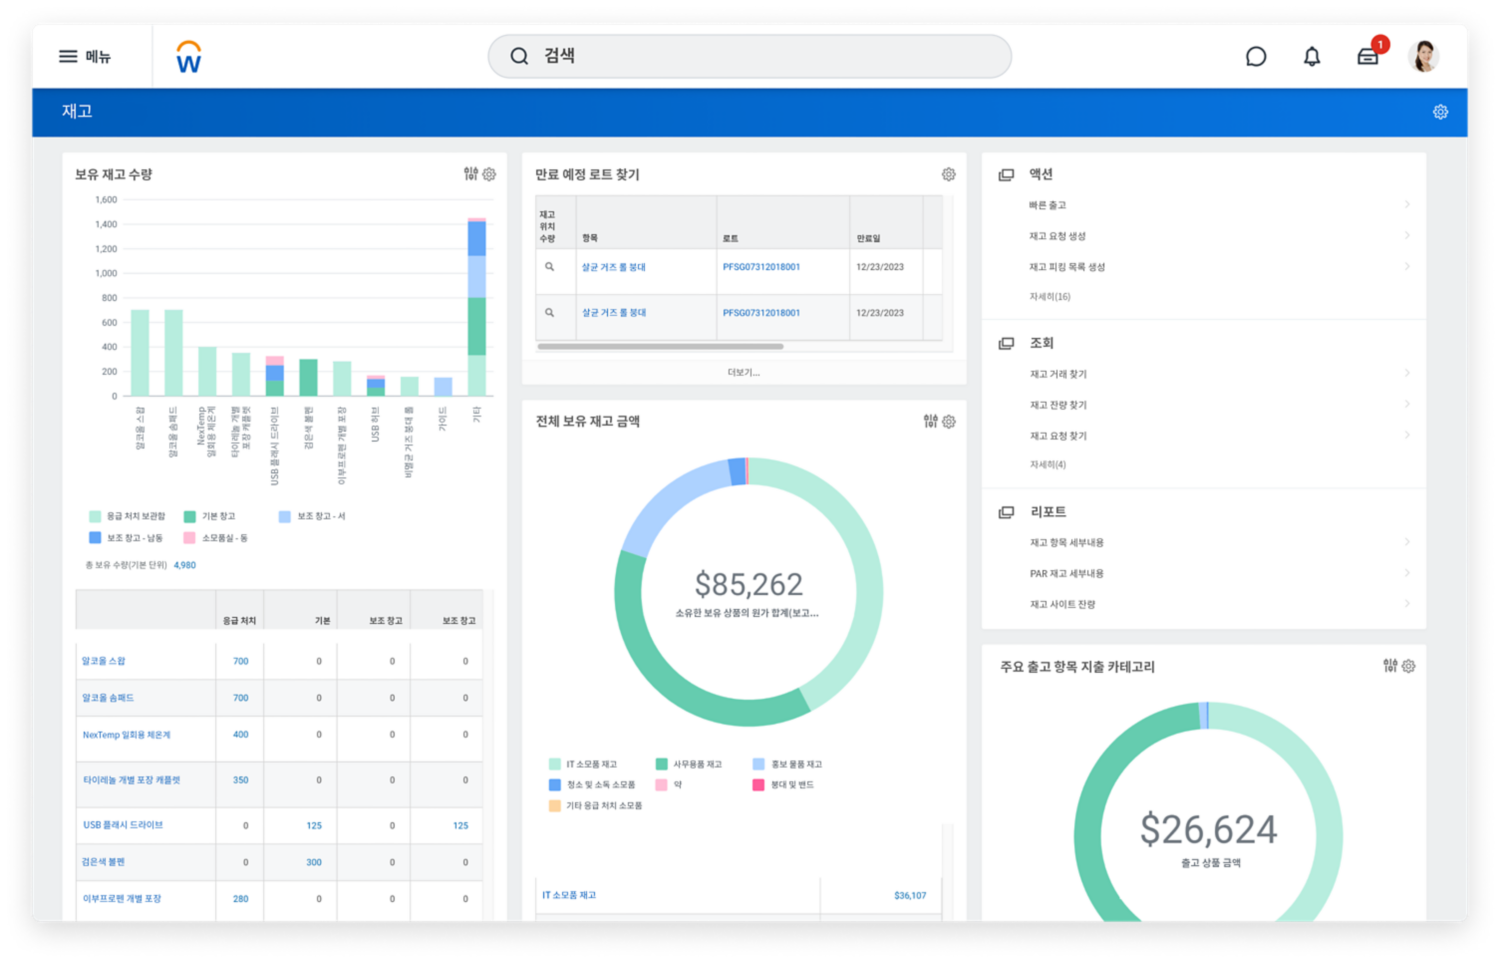
Task: Expand the 재고 거래 찾기 chevron
Action: click(1407, 373)
